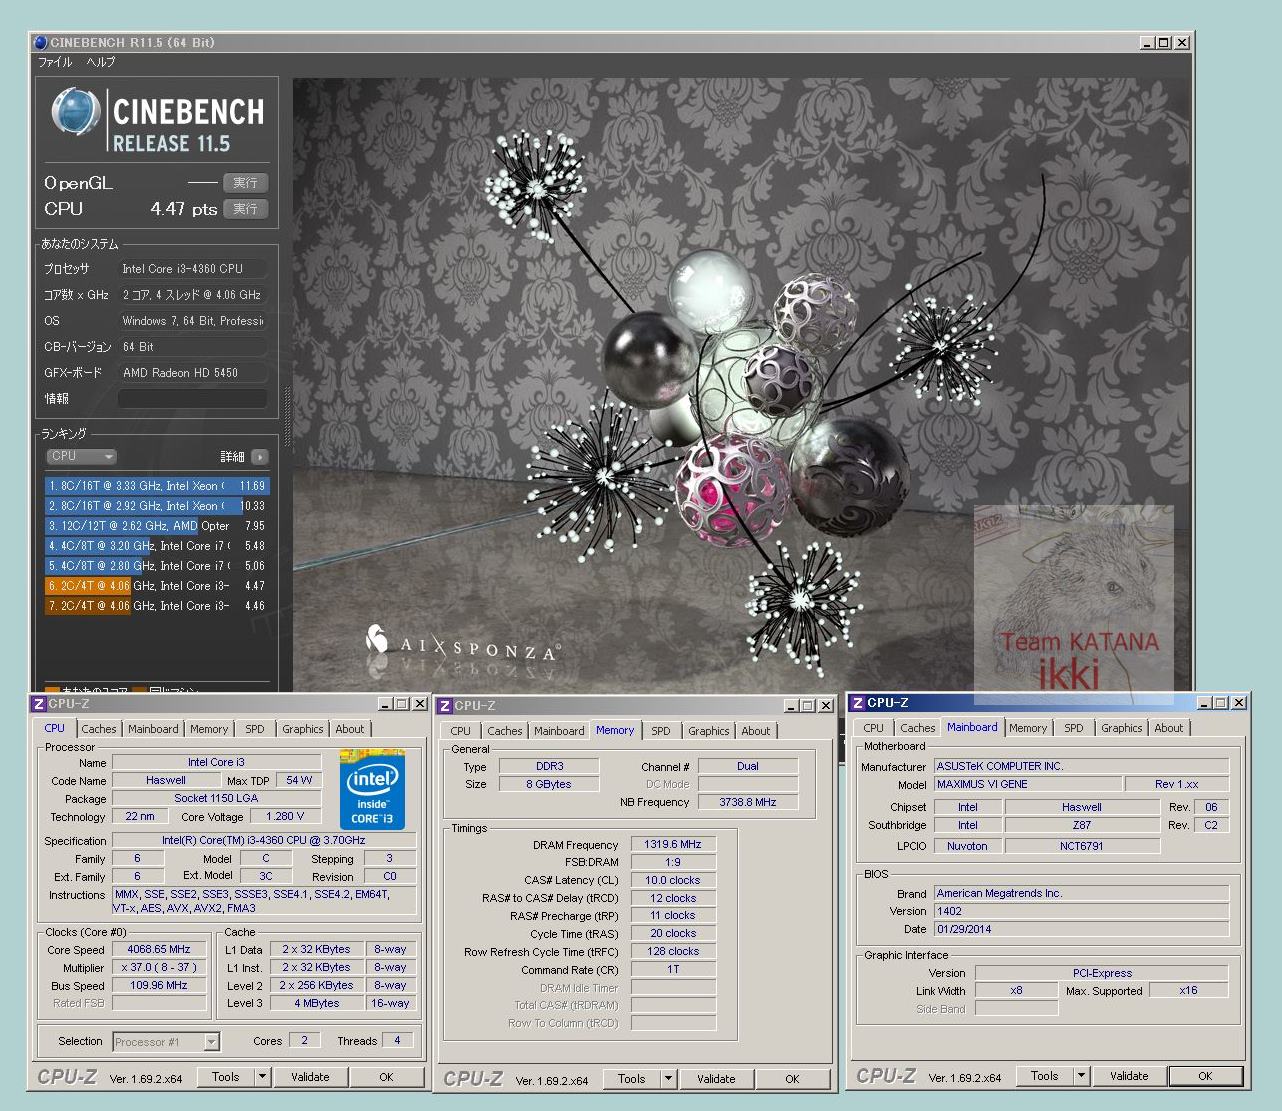Click Tools button in left CPU-Z window
This screenshot has width=1282, height=1111.
coord(226,1077)
